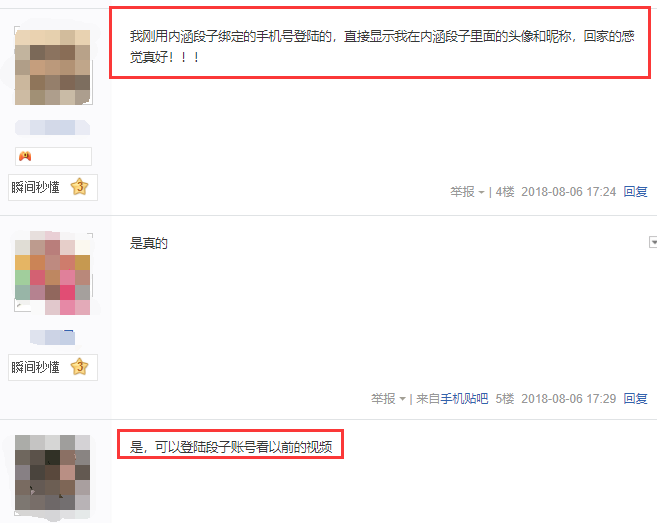The image size is (657, 523).
Task: Expand the arrow next to 举报 on 4楼
Action: [481, 192]
